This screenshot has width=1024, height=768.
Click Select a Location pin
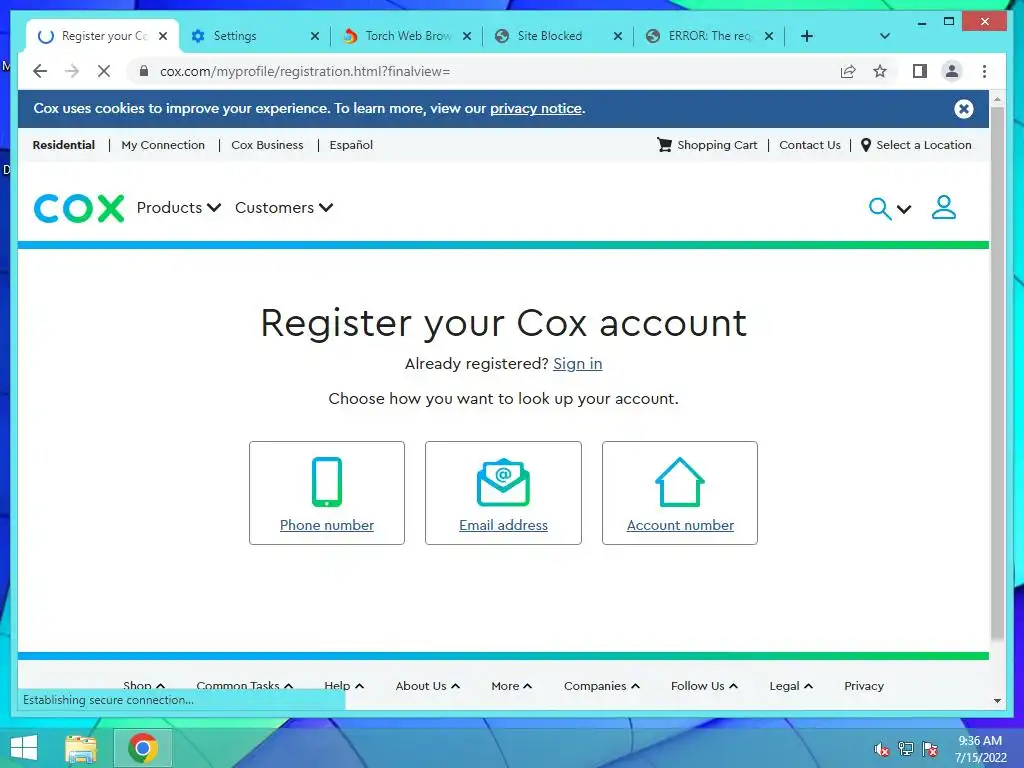(x=916, y=145)
